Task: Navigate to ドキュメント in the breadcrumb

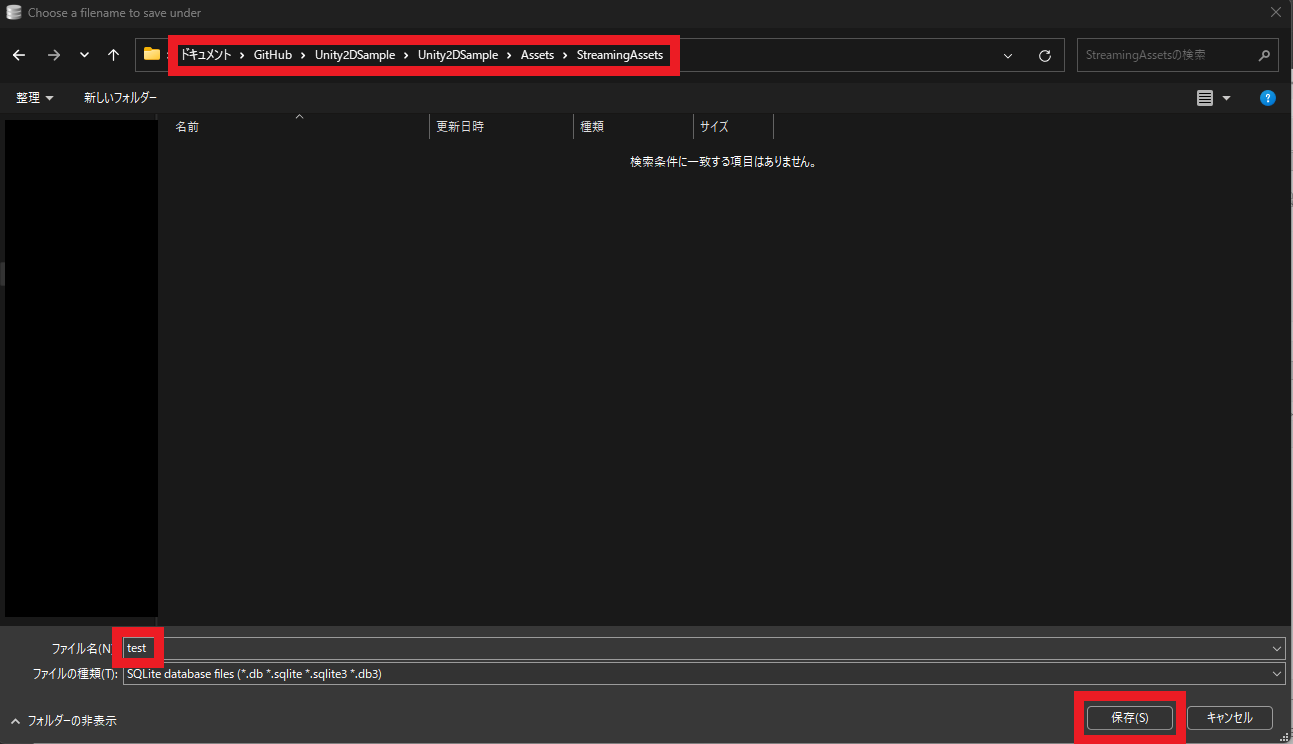Action: [x=205, y=55]
